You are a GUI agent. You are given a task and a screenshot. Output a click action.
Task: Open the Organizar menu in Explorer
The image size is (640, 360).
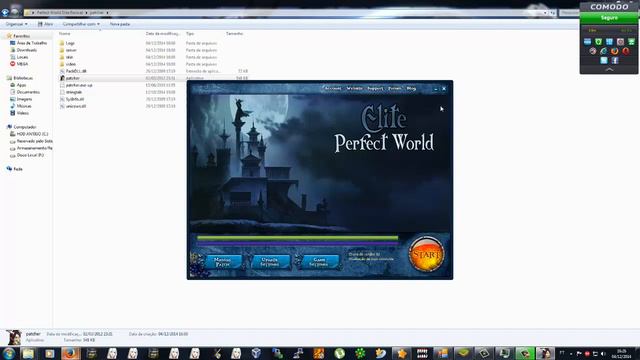coord(17,24)
